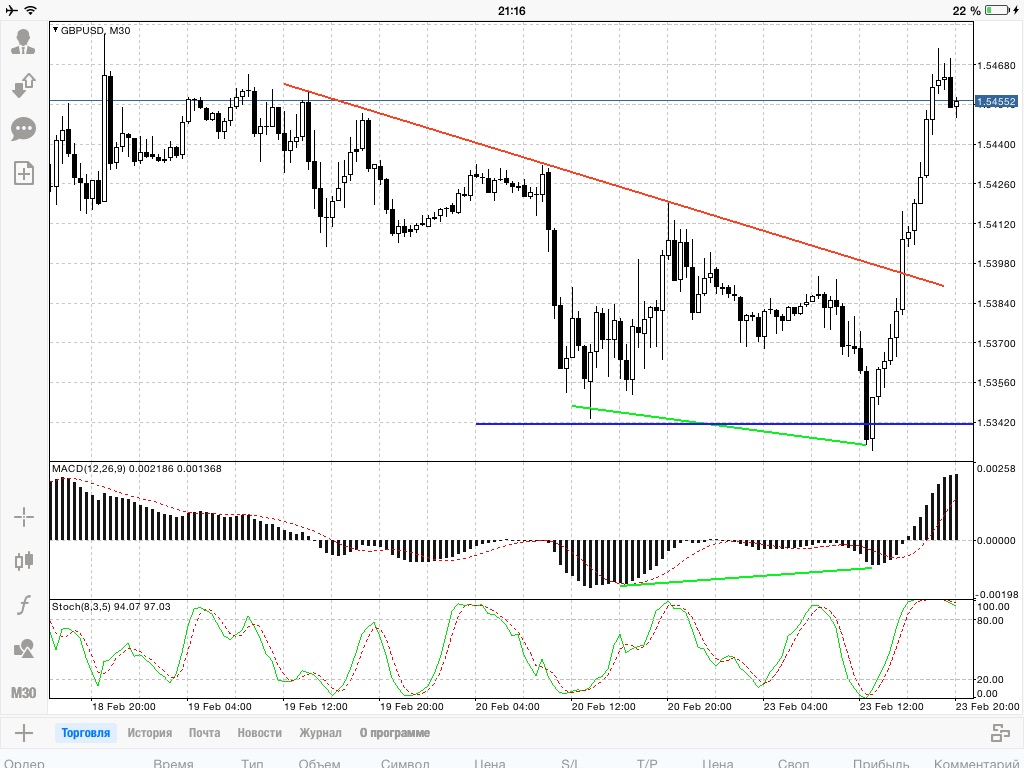
Task: Open the indicators function icon
Action: (x=24, y=605)
